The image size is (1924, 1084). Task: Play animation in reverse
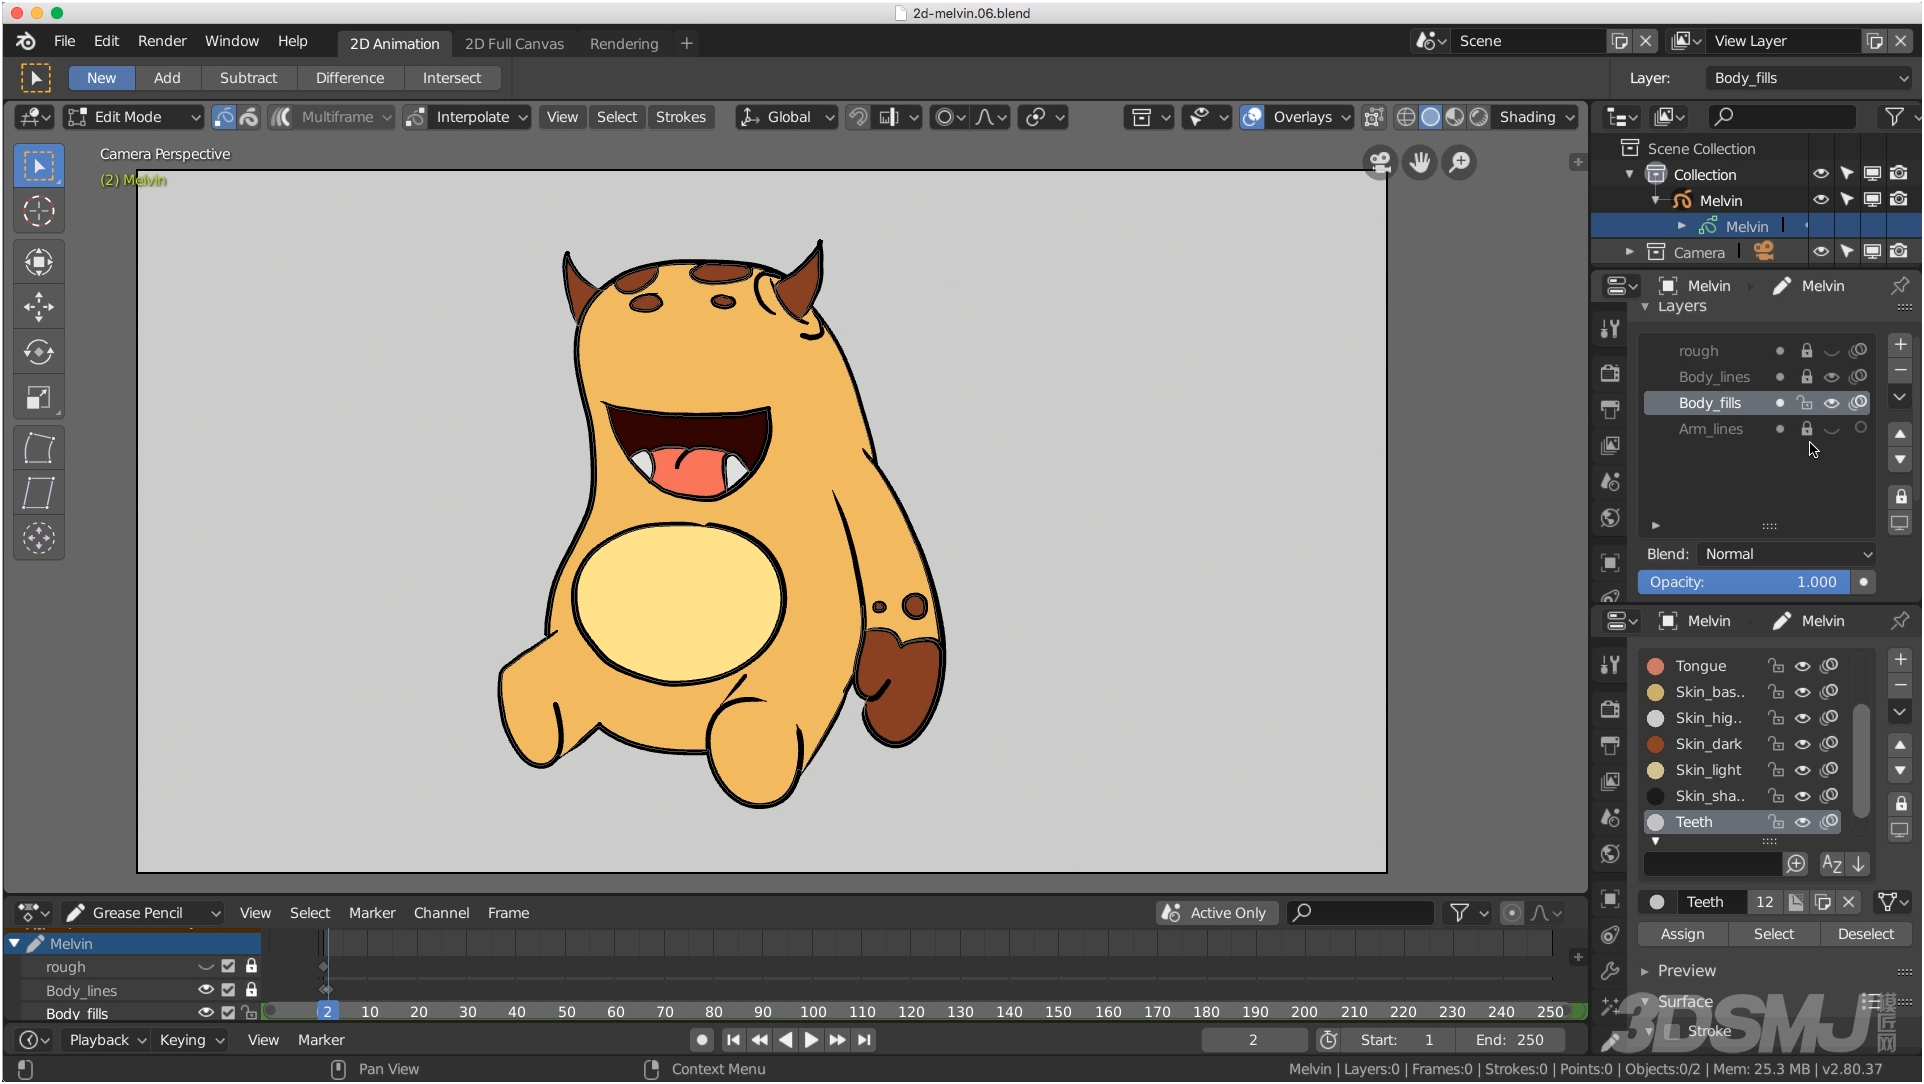[785, 1040]
